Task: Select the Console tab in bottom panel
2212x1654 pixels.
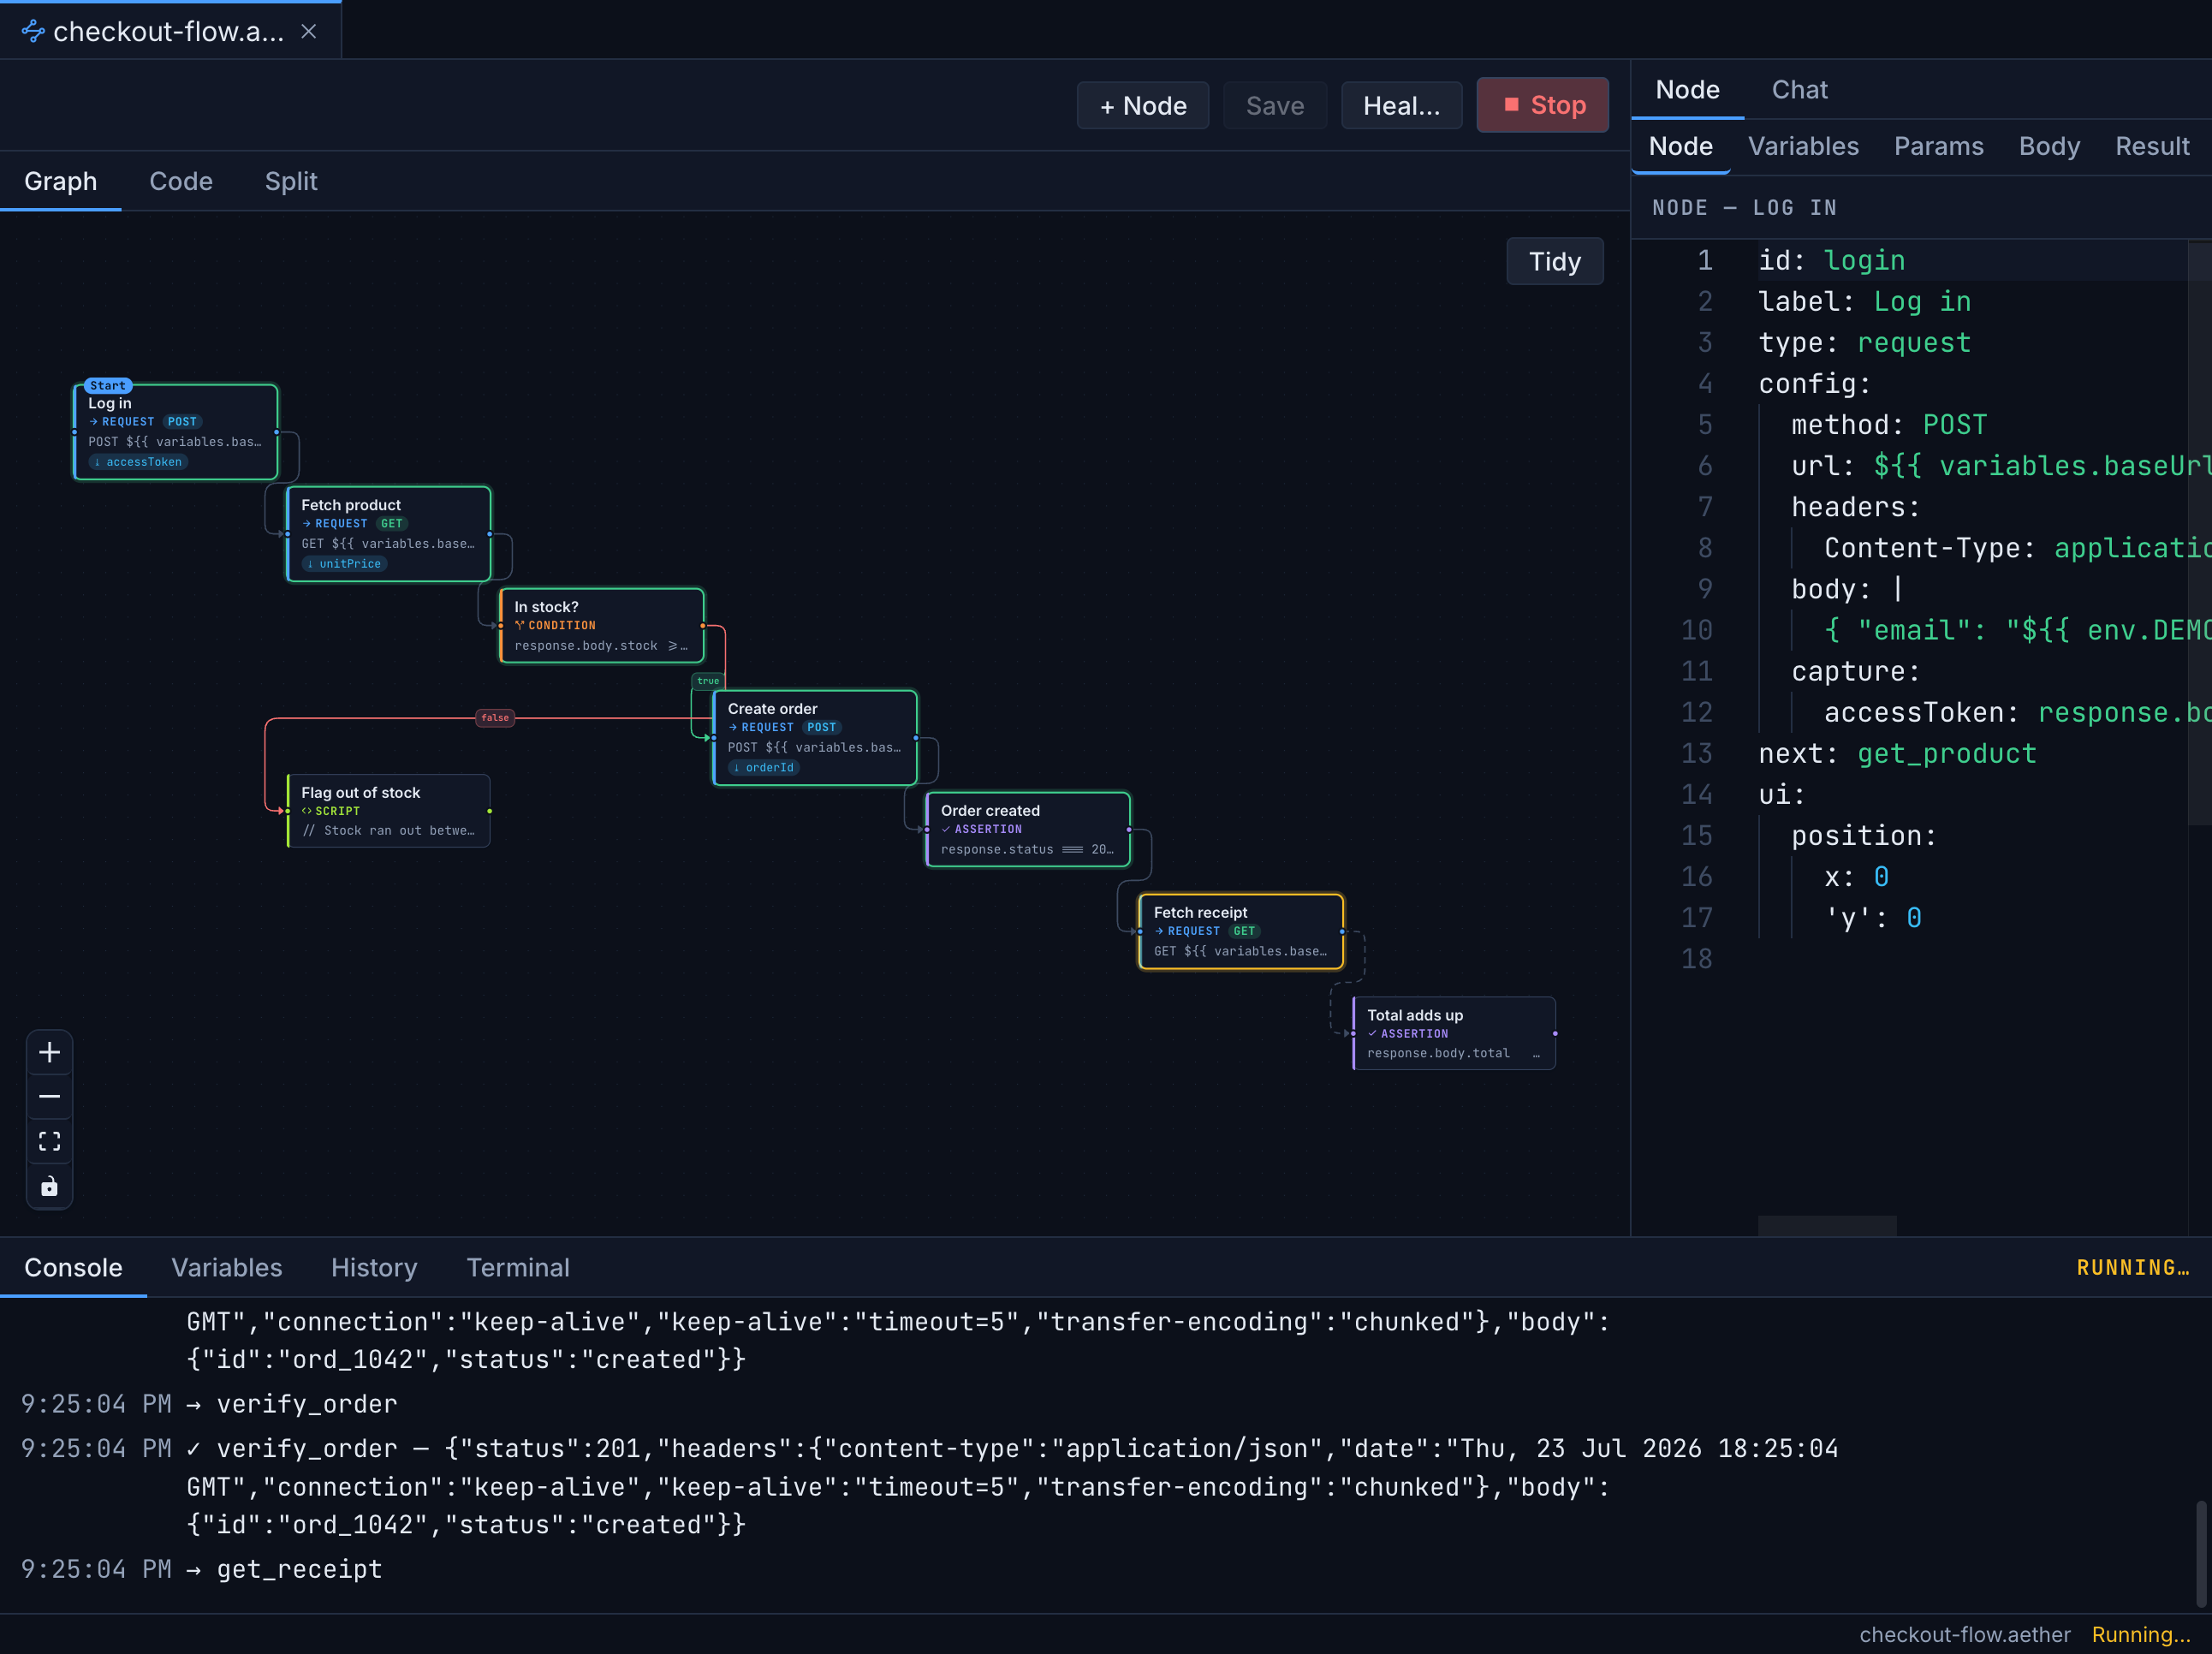Action: tap(73, 1267)
